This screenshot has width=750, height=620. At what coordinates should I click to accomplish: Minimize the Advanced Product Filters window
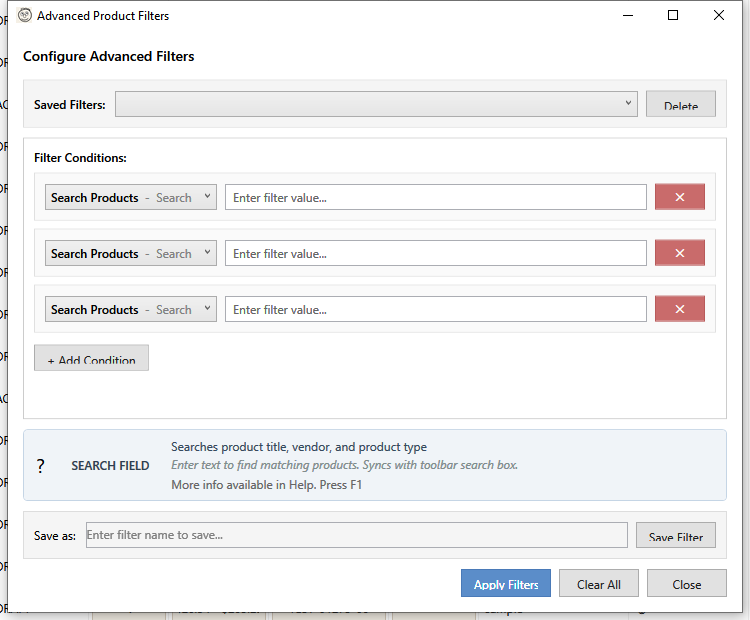tap(628, 15)
